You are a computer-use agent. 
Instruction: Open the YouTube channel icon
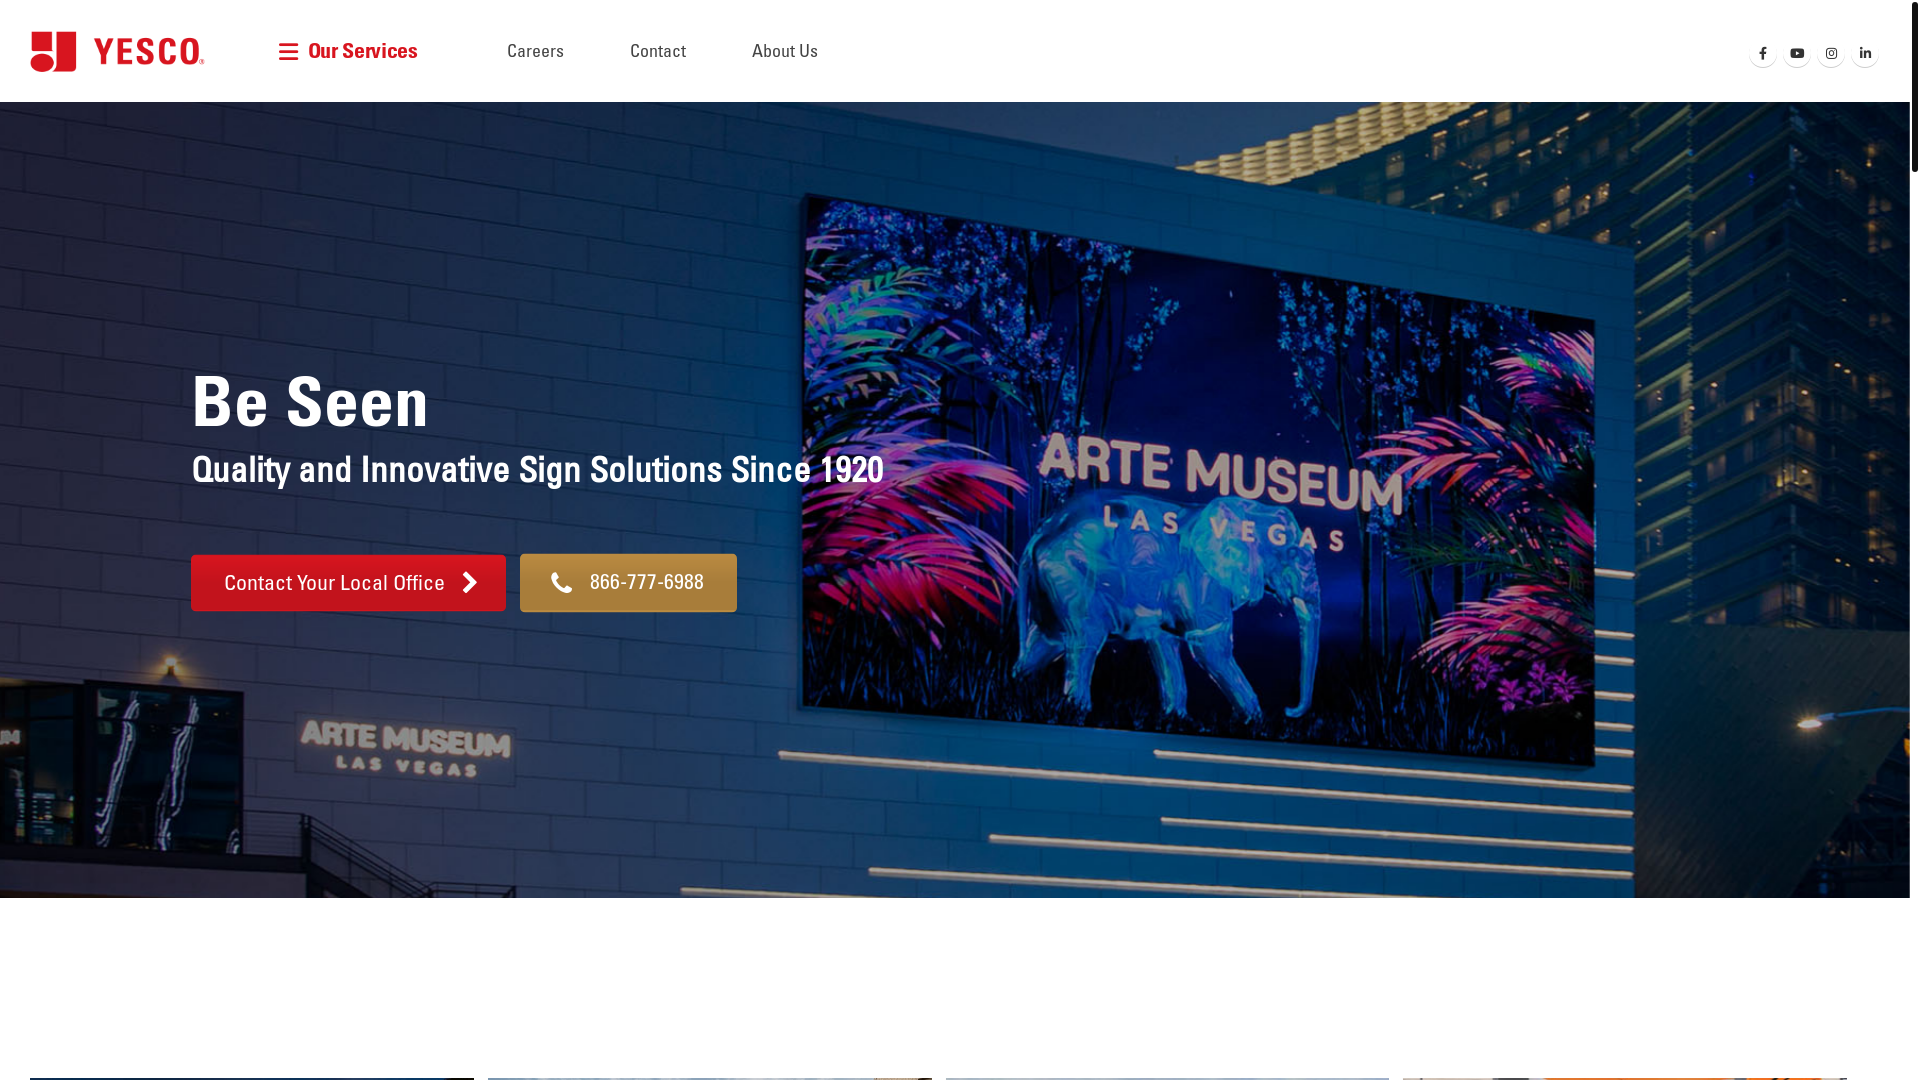pos(1797,54)
